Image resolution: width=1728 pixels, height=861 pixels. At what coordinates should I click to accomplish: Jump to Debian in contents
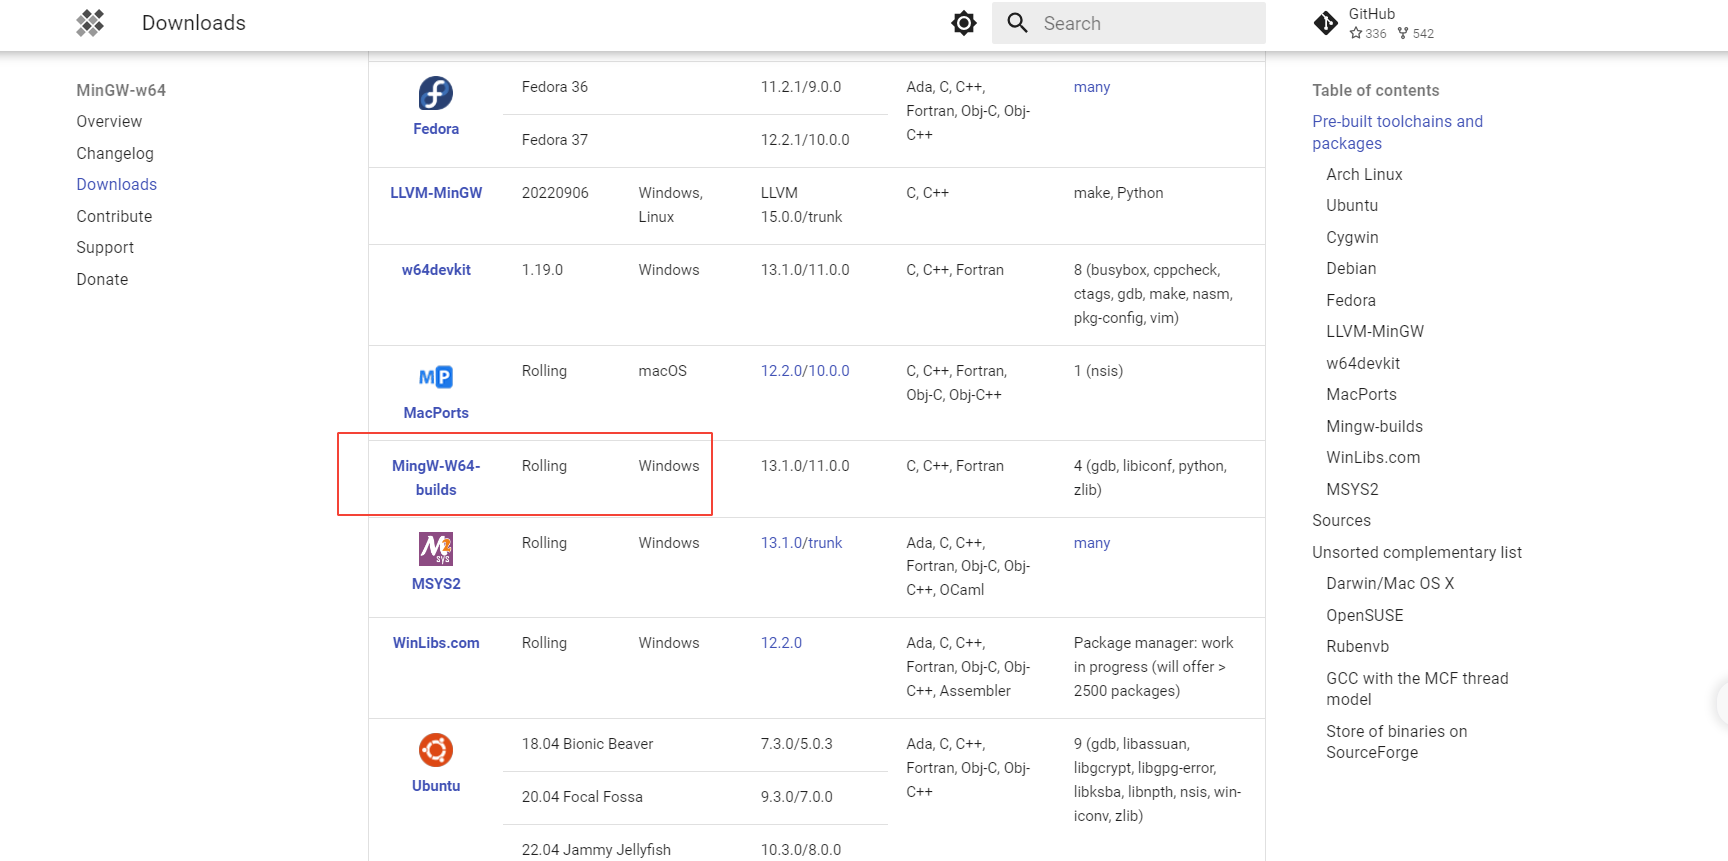pyautogui.click(x=1351, y=268)
